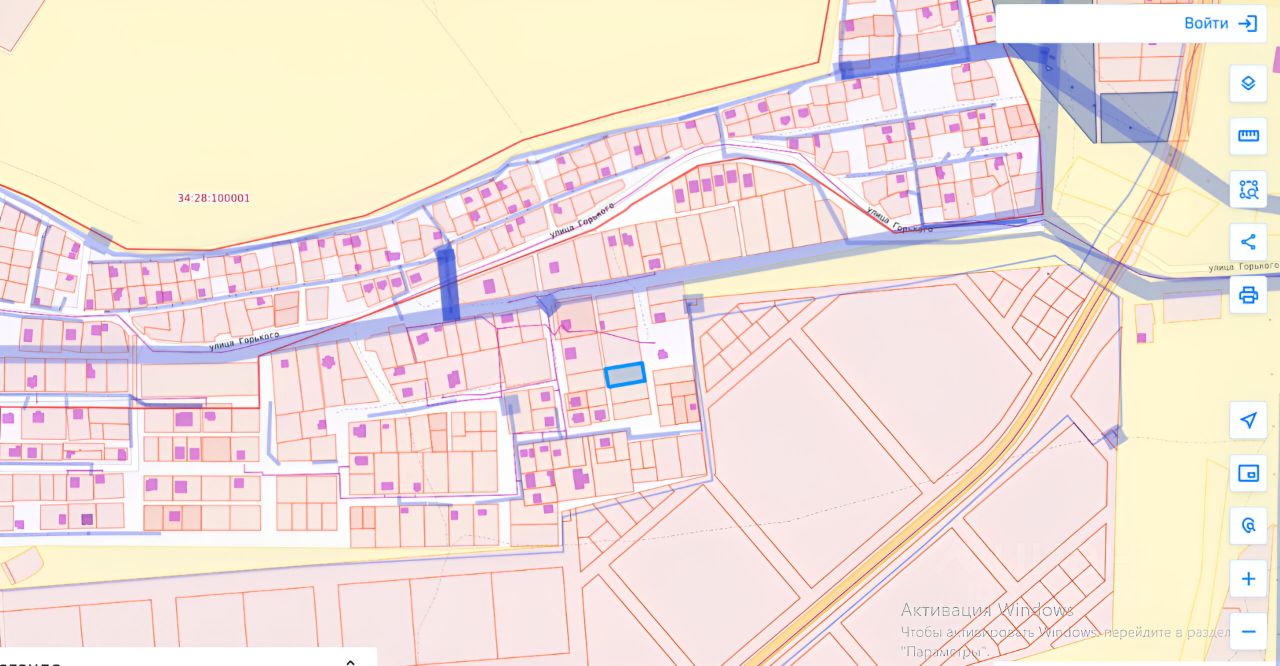Screen dimensions: 1280x666
Task: Share the current map view
Action: (1248, 242)
